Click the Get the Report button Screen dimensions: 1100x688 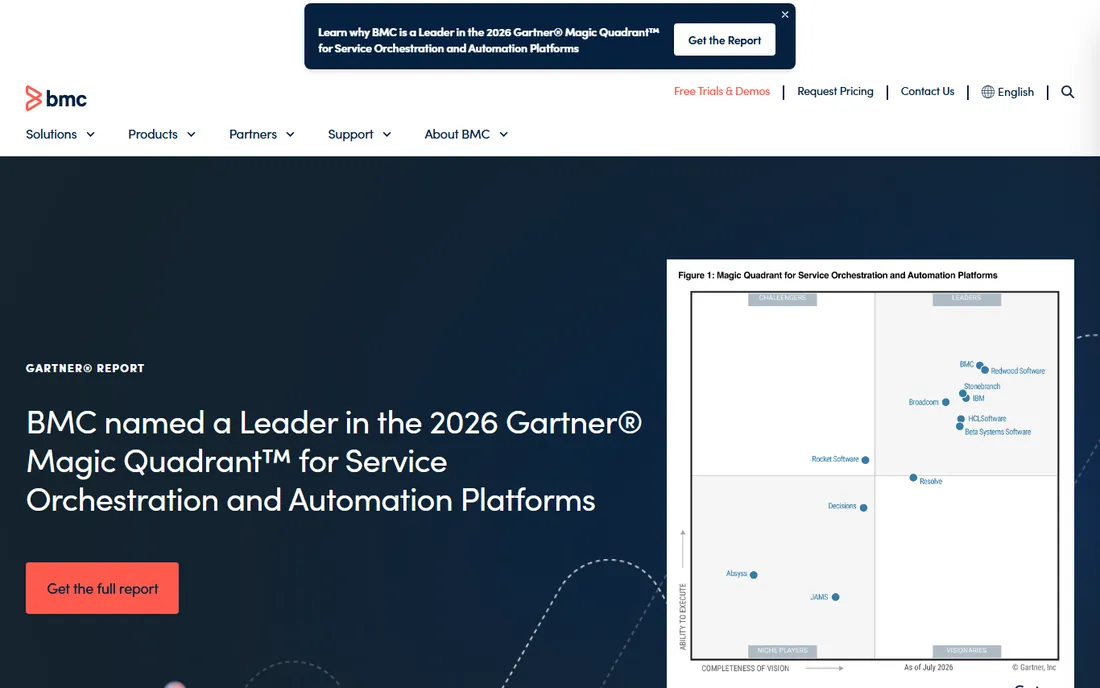724,40
